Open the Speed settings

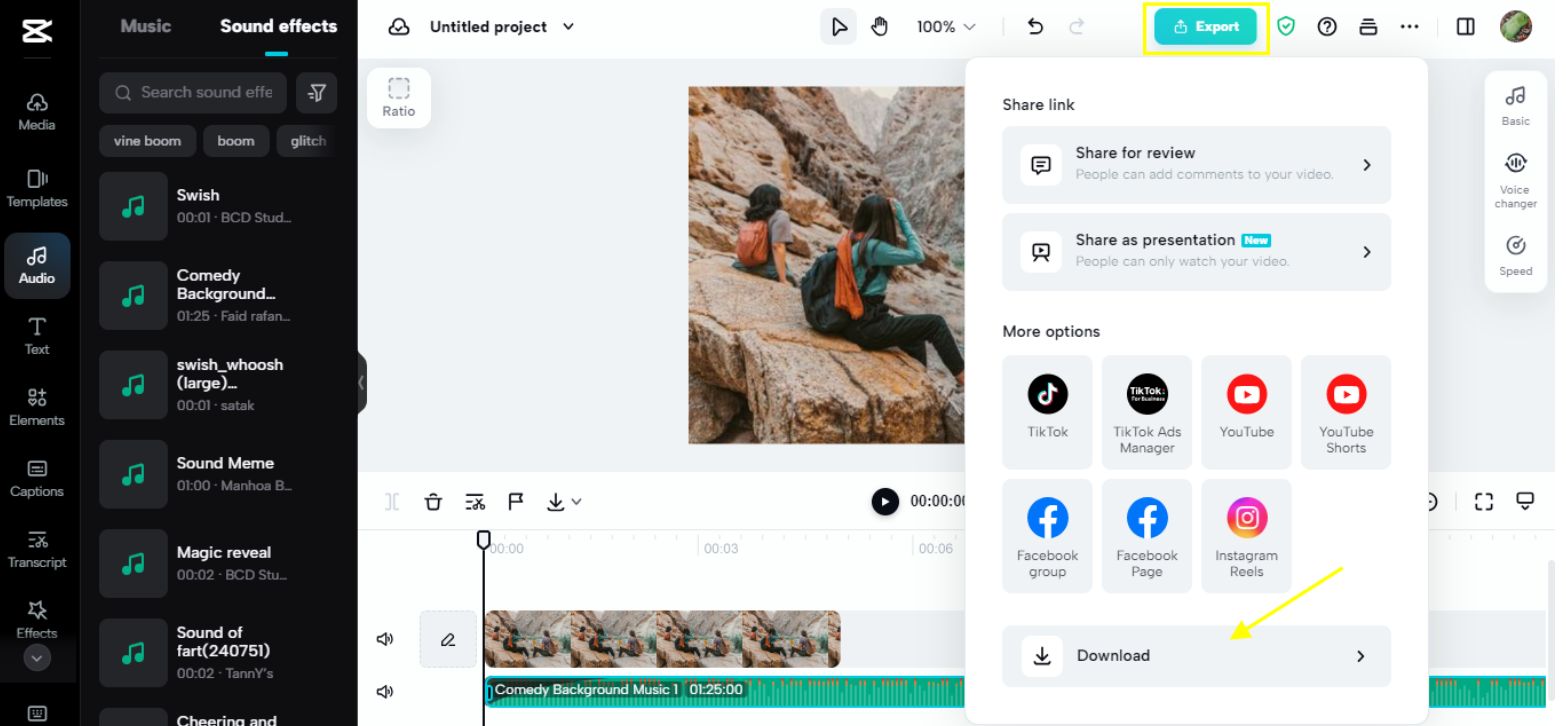1515,256
